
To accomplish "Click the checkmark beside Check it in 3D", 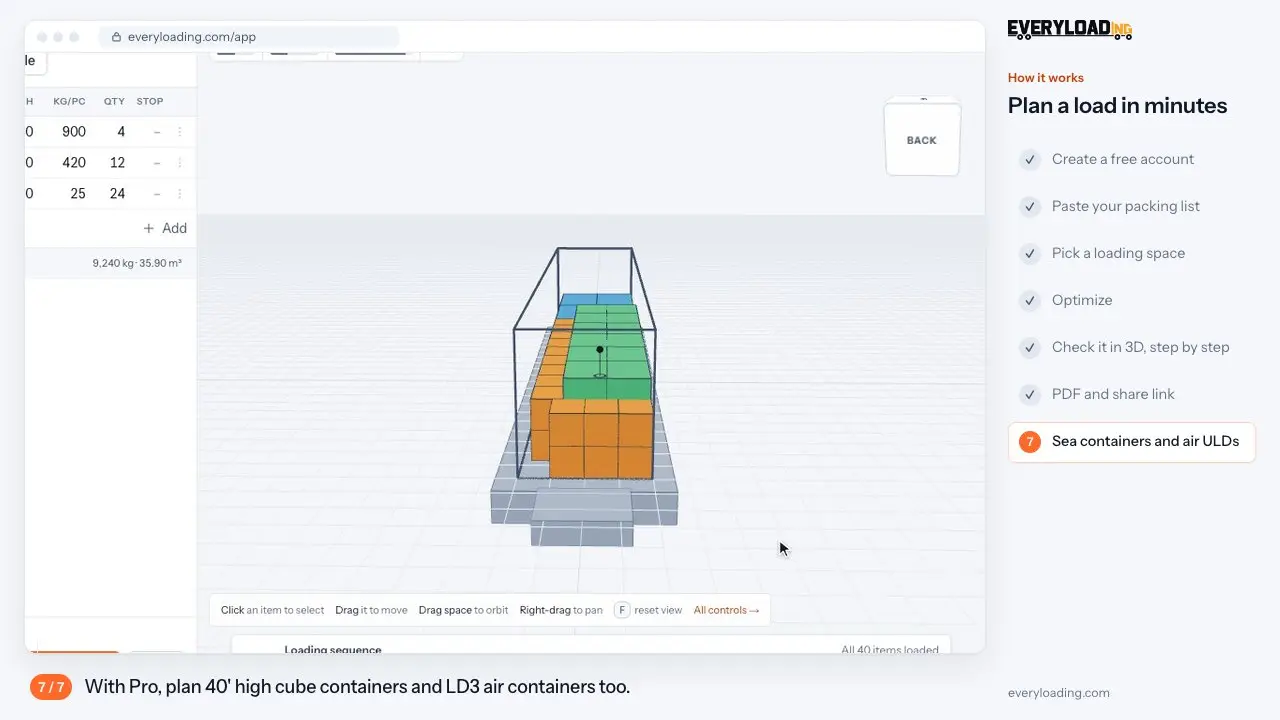I will click(x=1029, y=347).
